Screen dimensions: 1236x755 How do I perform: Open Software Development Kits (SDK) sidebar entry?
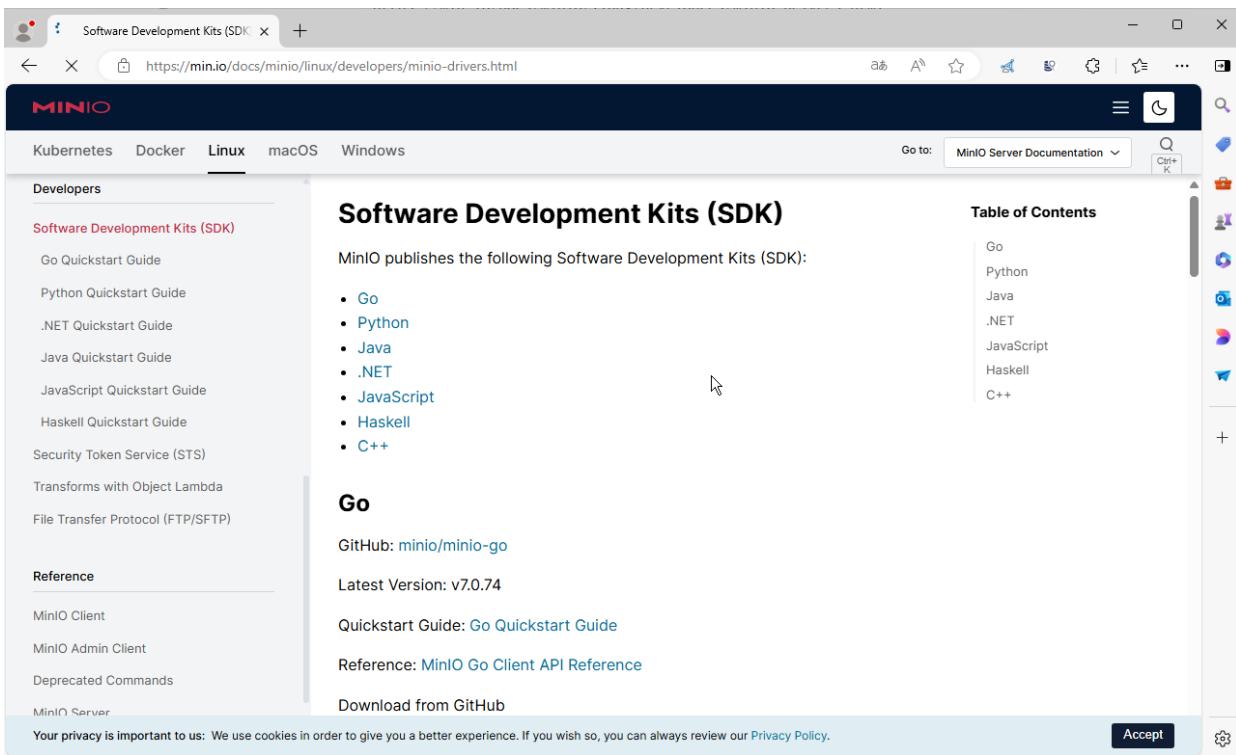coord(134,228)
